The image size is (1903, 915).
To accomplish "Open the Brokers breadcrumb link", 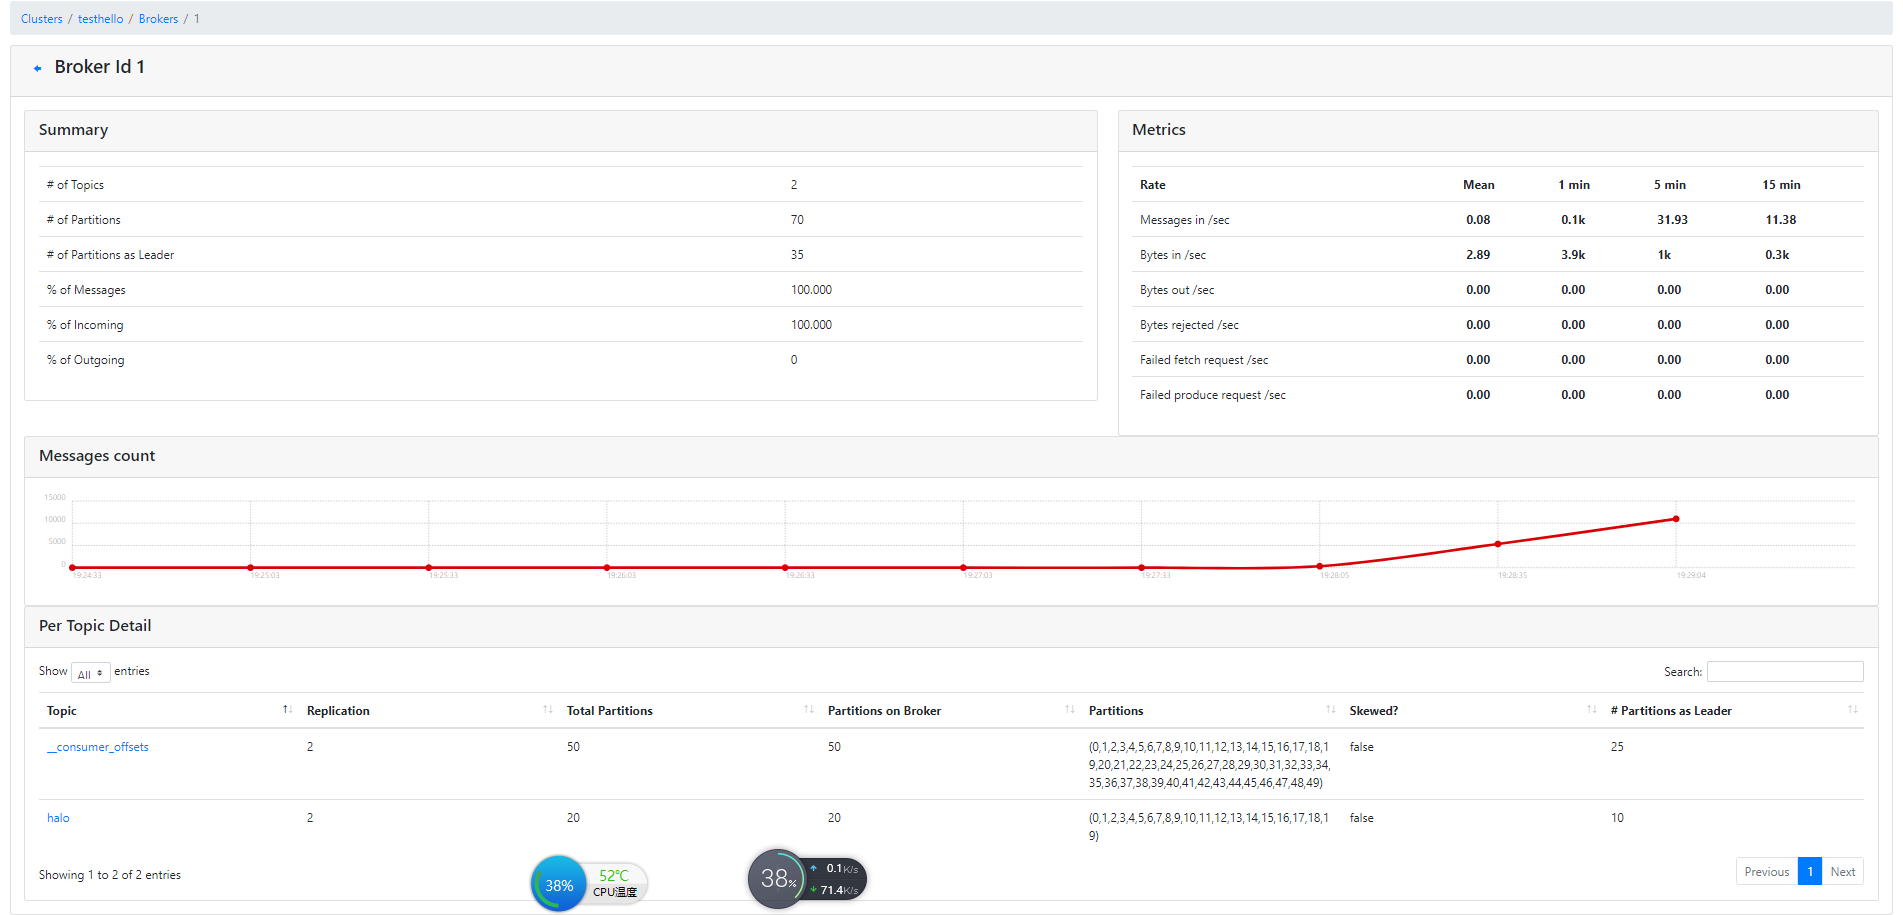I will 158,19.
